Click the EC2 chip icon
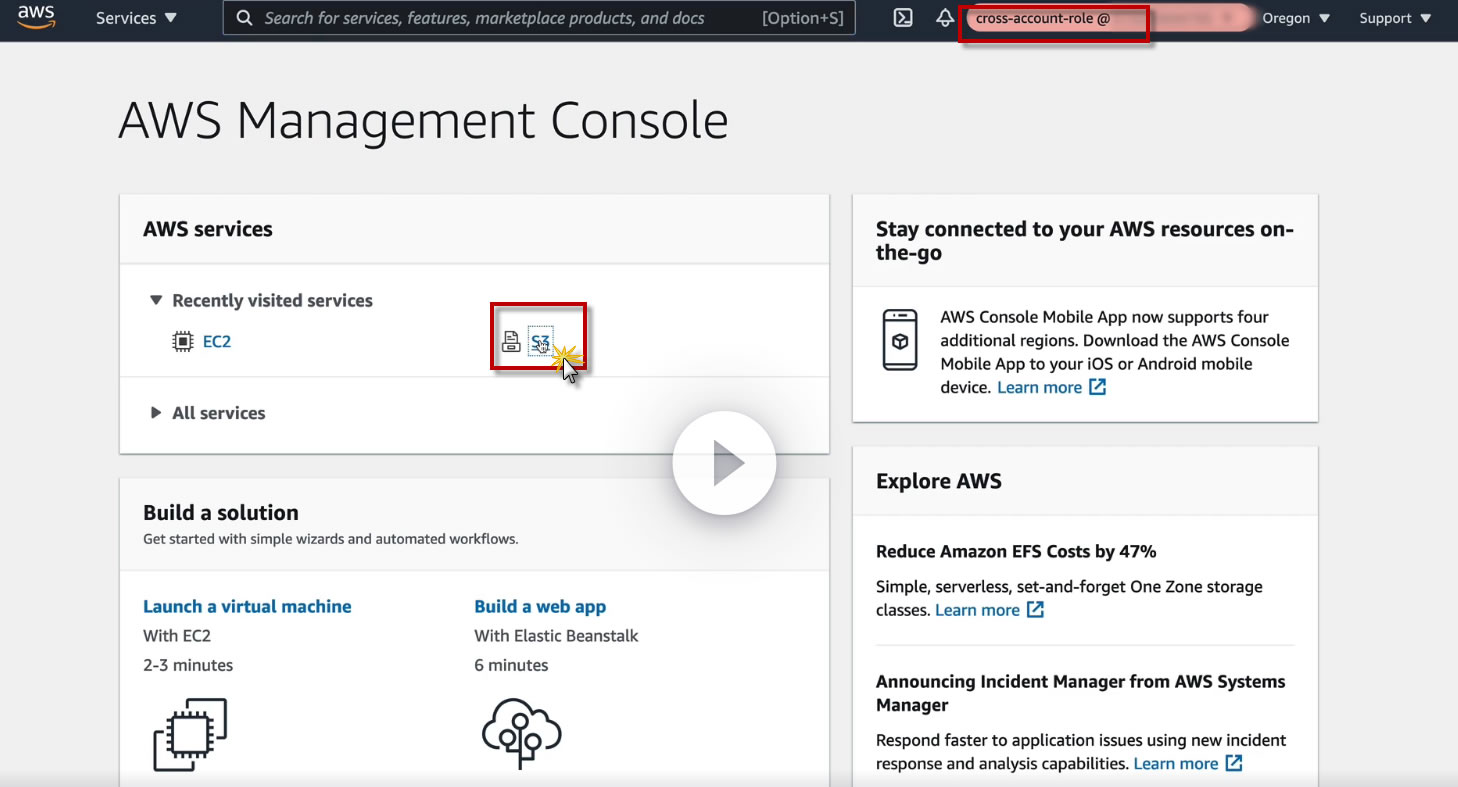Screen dimensions: 1458x787 click(182, 342)
